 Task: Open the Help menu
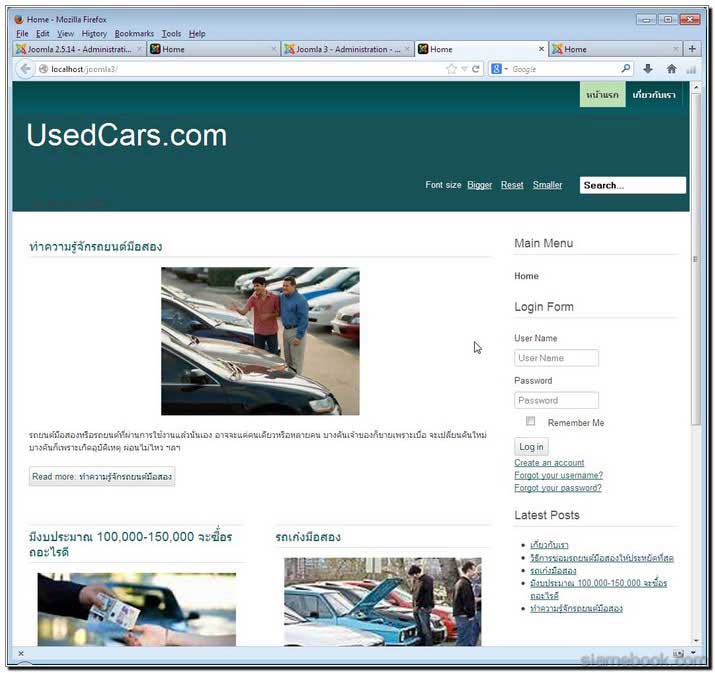197,33
